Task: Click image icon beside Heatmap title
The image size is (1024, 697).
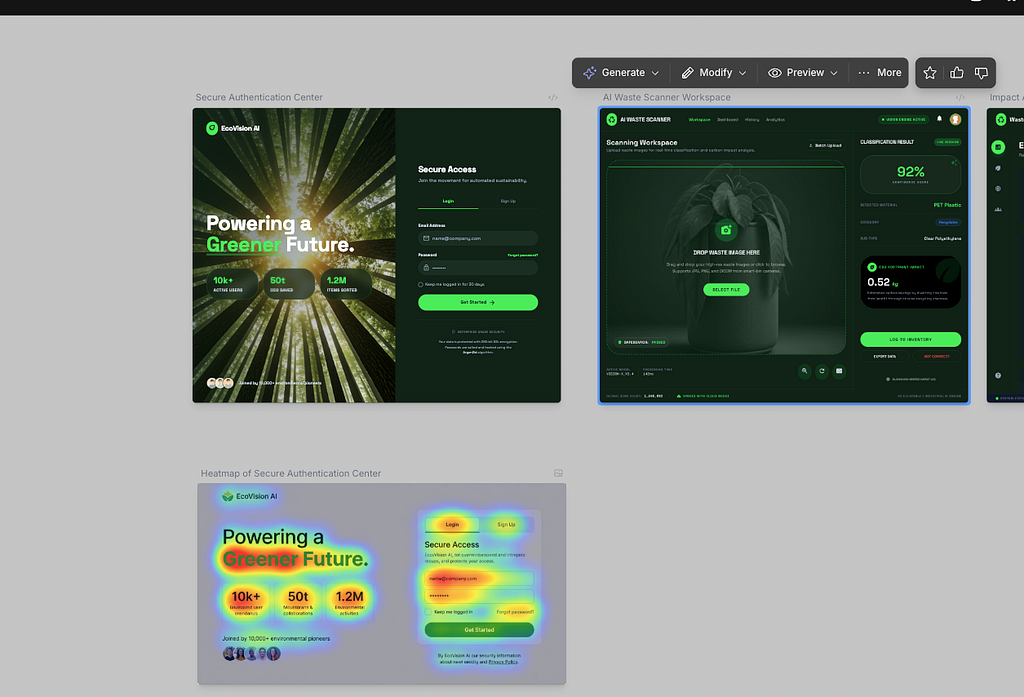Action: pos(558,473)
